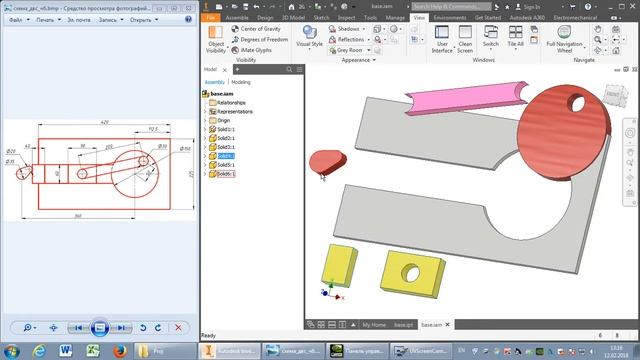Switch to the Sketch ribbon tab
This screenshot has width=640, height=360.
coord(321,18)
